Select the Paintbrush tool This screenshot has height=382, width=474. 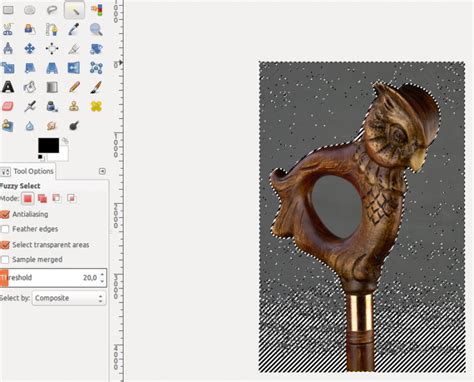[x=96, y=87]
